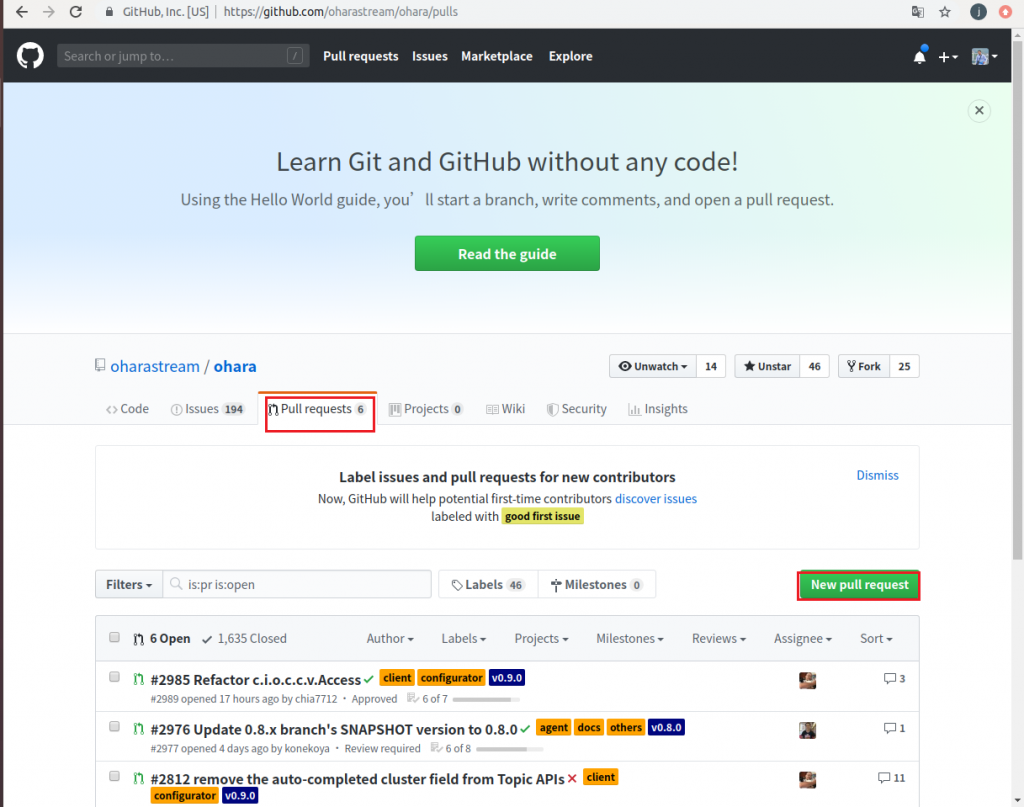The height and width of the screenshot is (807, 1024).
Task: Open Explore in the top navigation
Action: coord(570,56)
